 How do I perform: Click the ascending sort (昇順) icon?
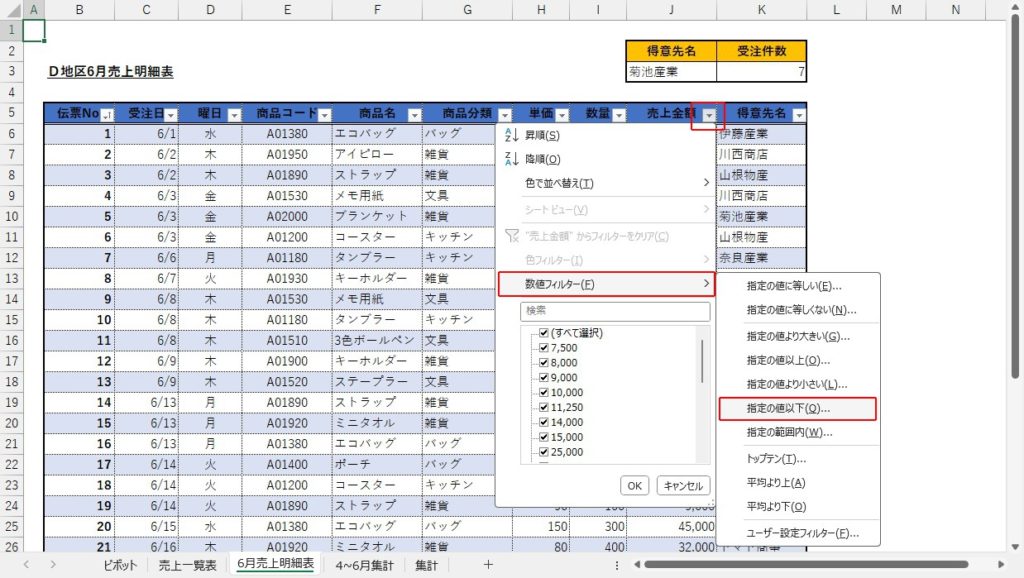click(512, 135)
